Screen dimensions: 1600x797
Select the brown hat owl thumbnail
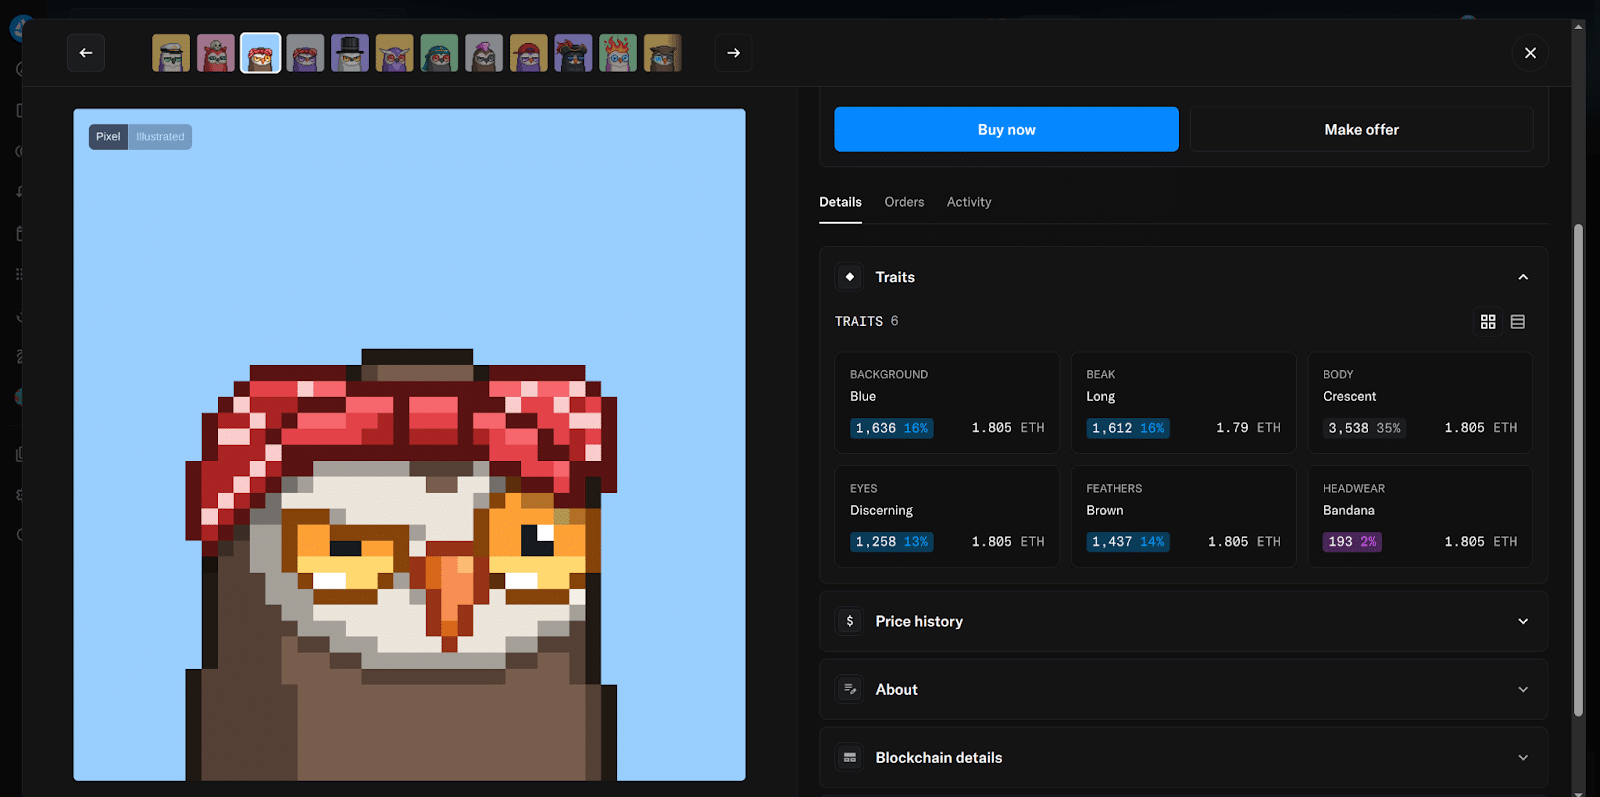point(662,53)
